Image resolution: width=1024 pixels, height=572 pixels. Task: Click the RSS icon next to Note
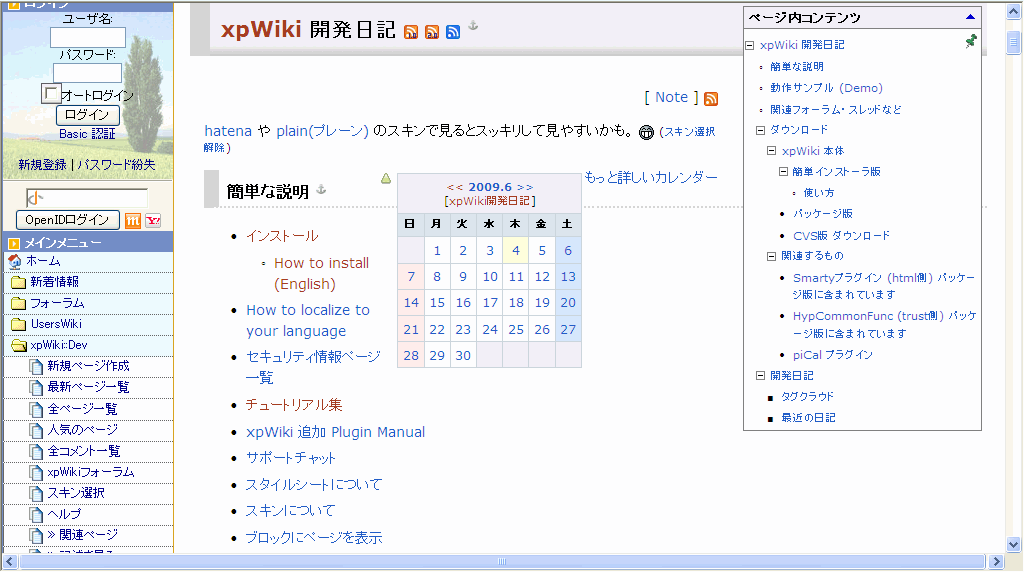[711, 98]
